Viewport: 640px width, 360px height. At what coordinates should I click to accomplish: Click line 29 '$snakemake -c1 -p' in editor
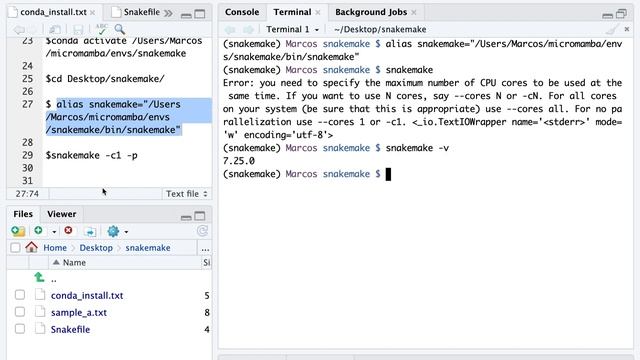tap(92, 155)
